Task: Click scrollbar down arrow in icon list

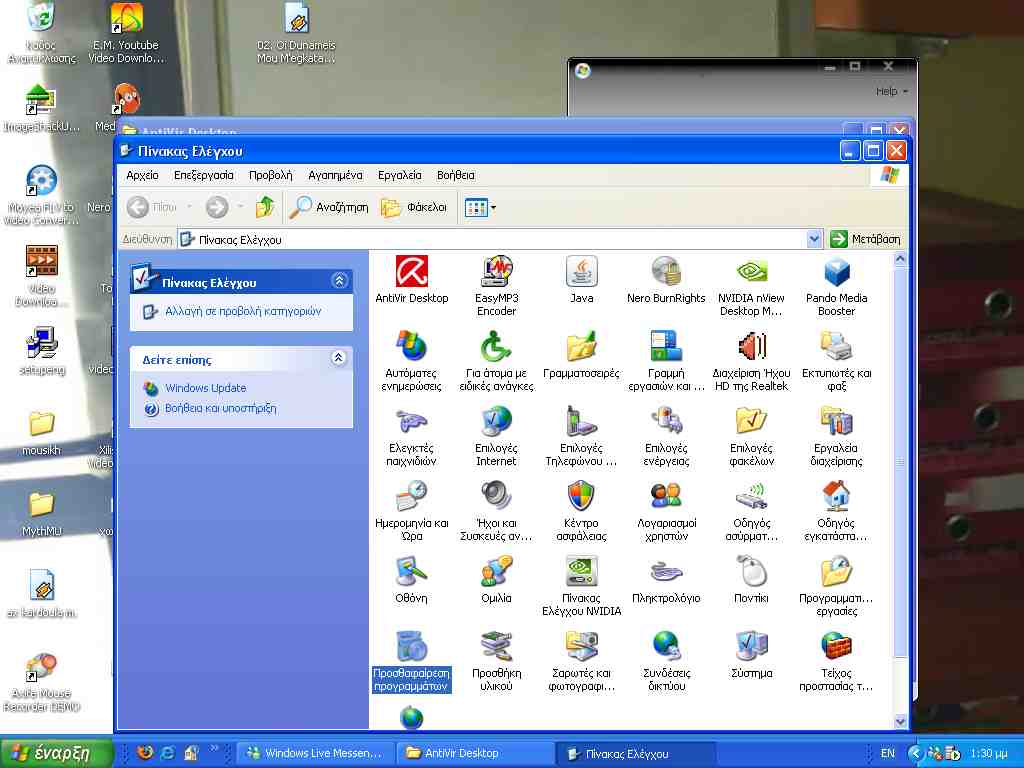Action: 901,721
